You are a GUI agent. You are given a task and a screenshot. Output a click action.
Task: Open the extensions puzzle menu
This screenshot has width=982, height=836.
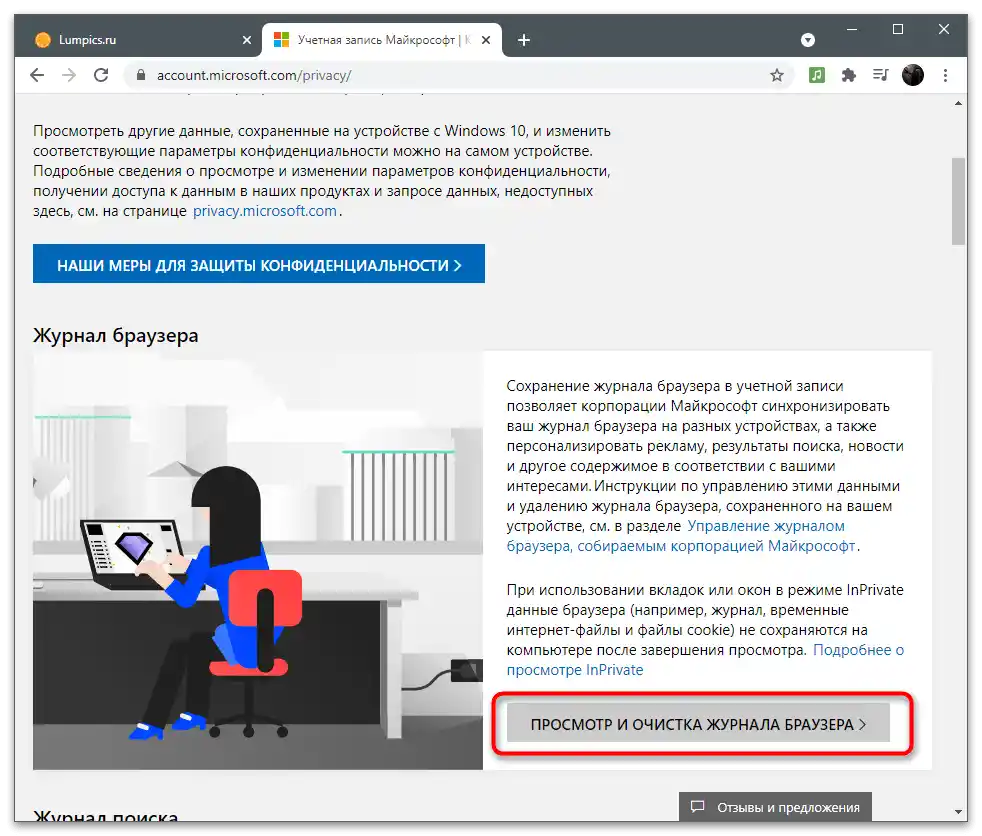pyautogui.click(x=849, y=75)
